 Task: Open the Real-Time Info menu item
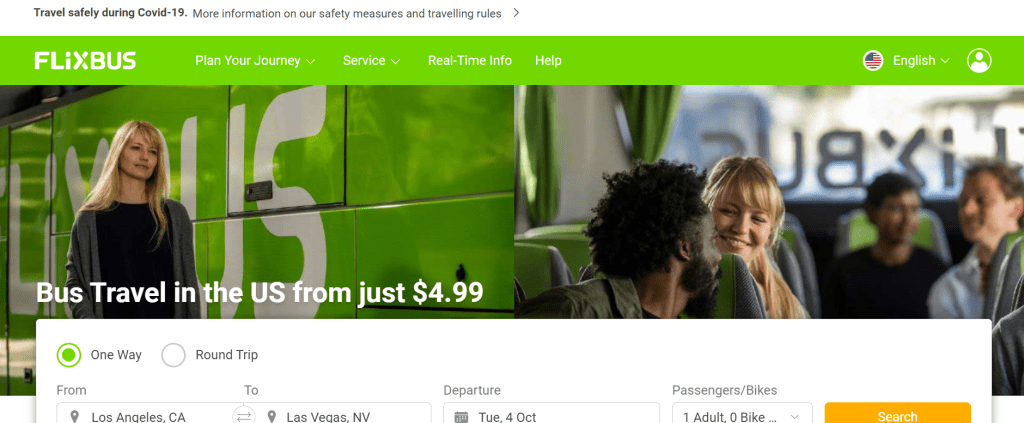coord(470,61)
